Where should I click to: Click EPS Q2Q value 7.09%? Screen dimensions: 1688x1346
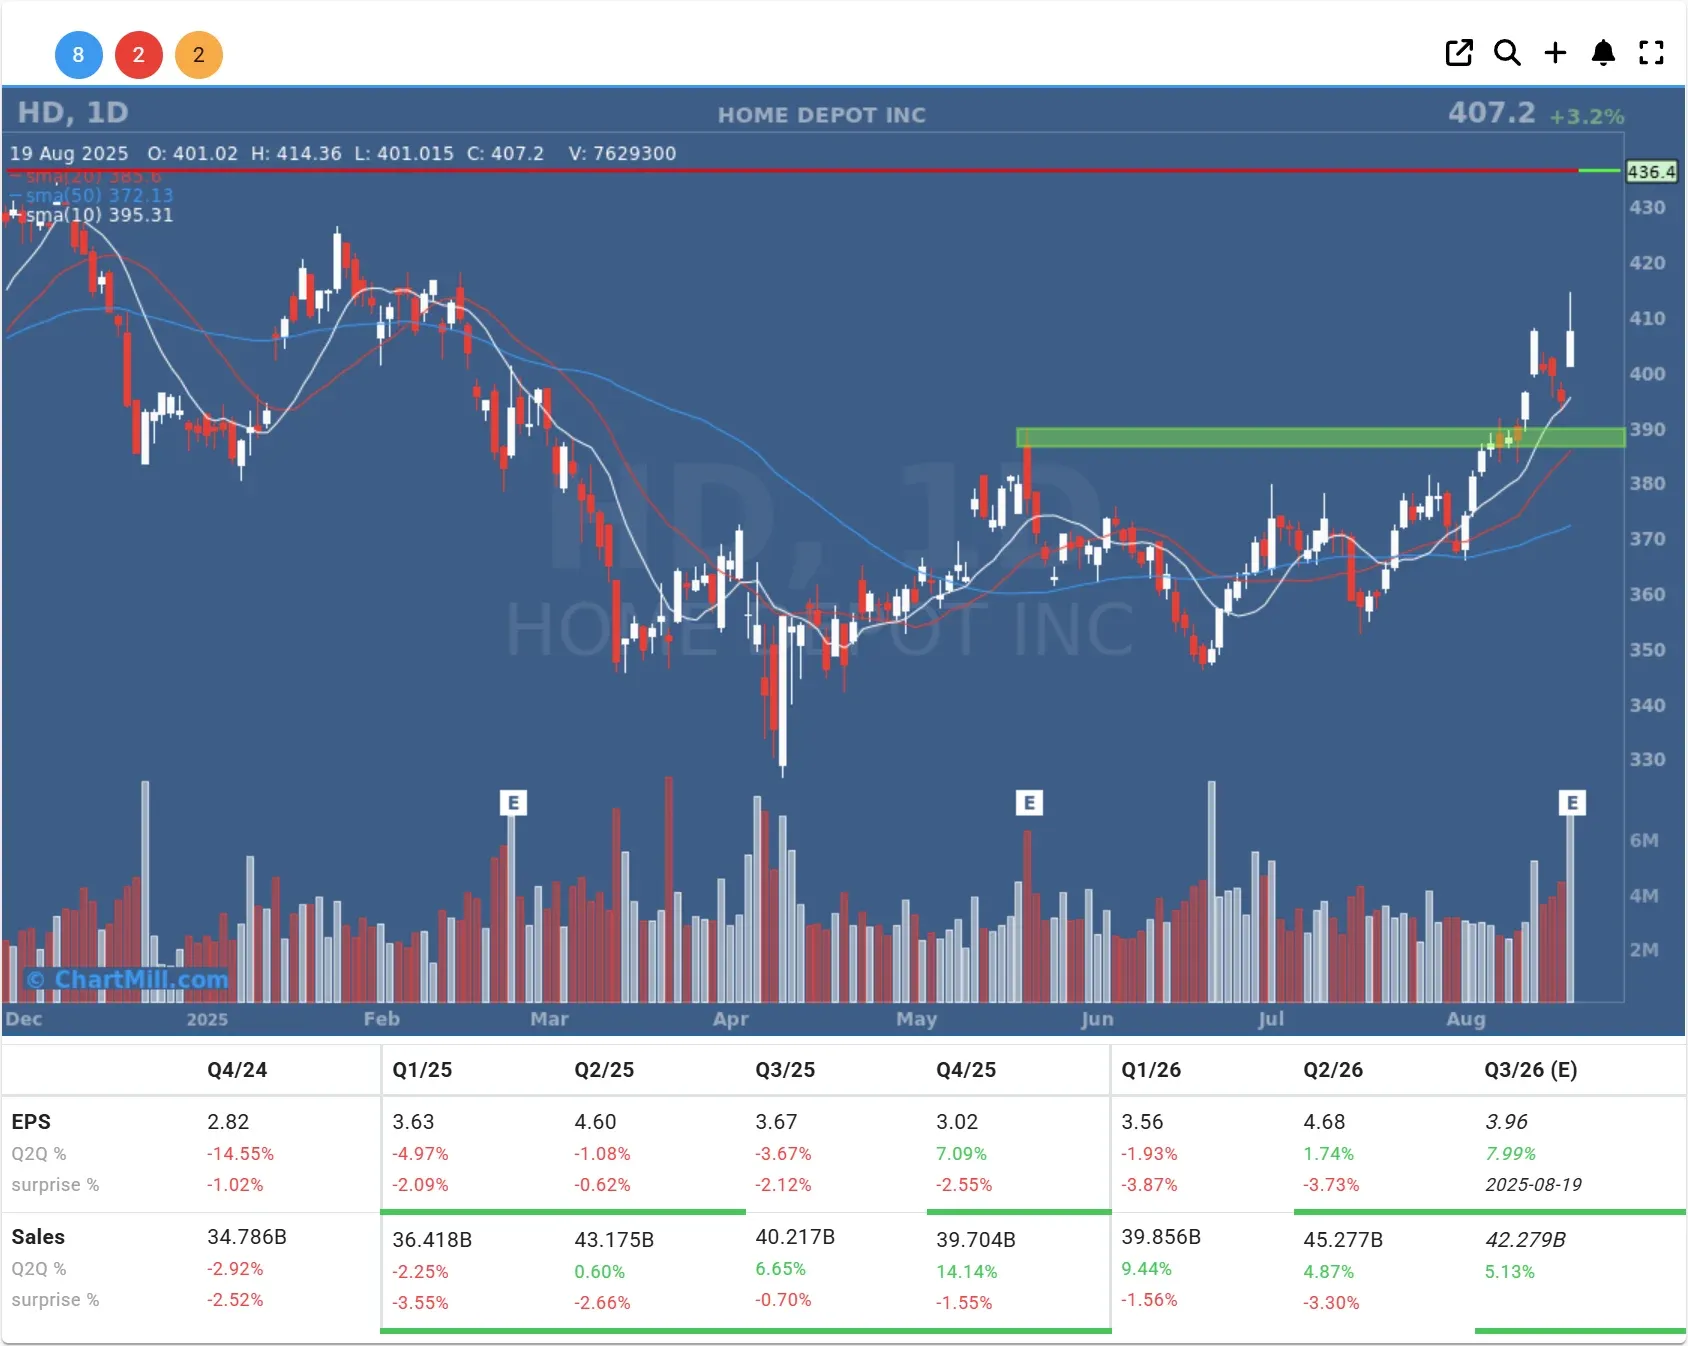(x=961, y=1154)
